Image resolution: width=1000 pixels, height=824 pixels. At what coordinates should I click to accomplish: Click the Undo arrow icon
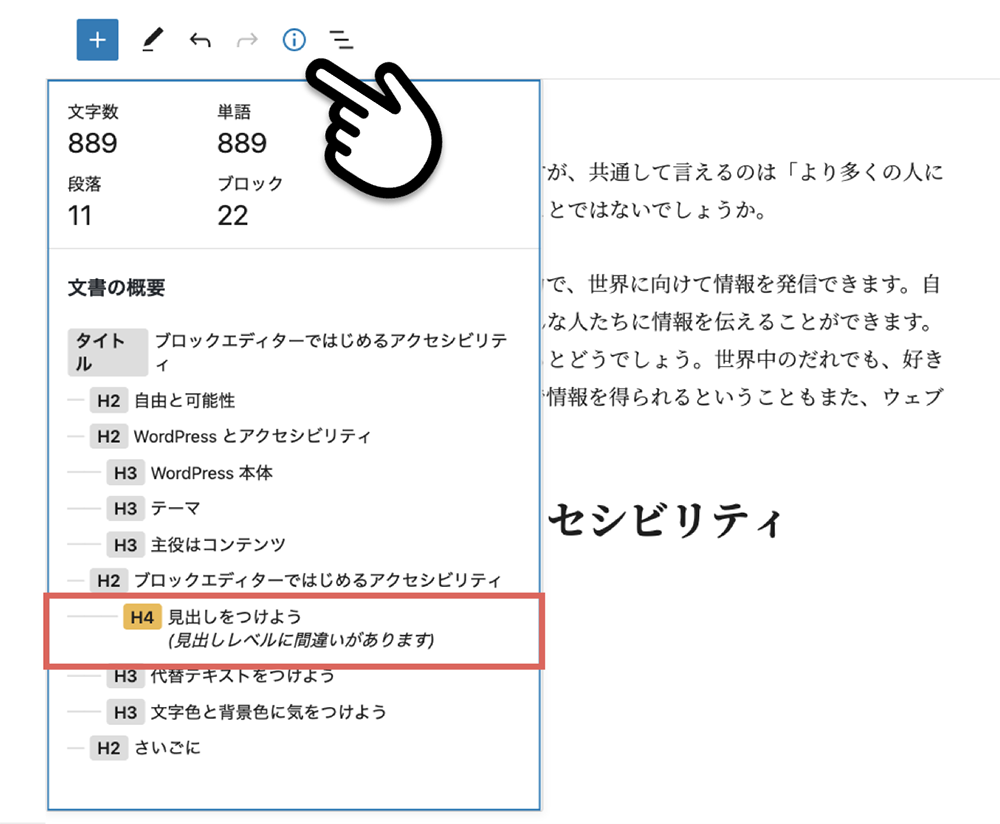click(200, 40)
